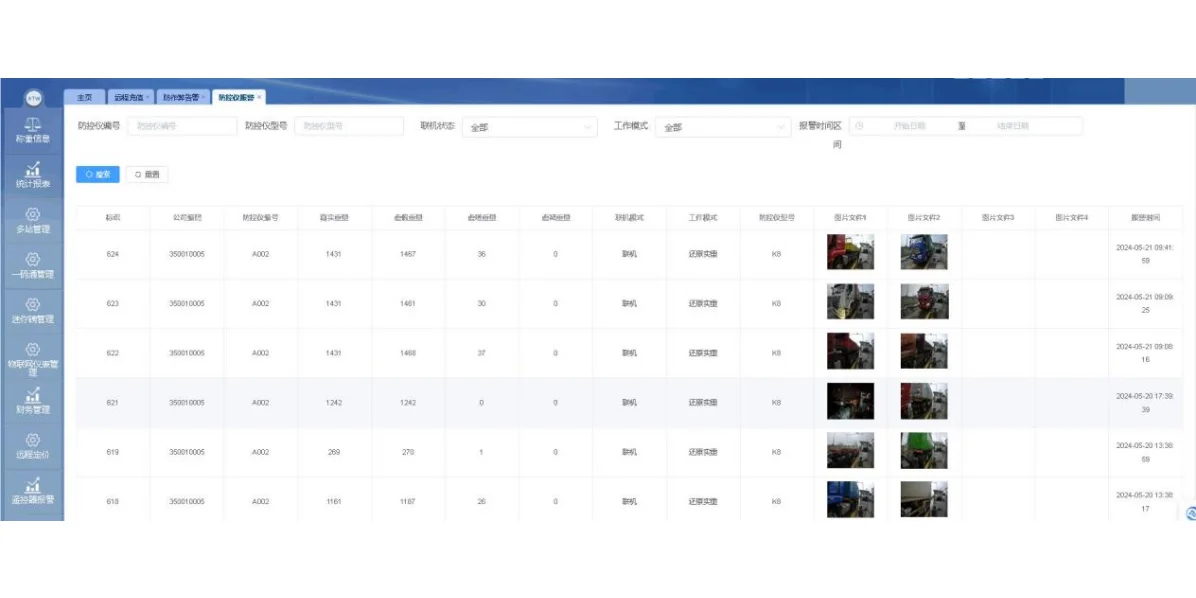The width and height of the screenshot is (1196, 598).
Task: Close the 防作弊告警 tab
Action: point(206,96)
